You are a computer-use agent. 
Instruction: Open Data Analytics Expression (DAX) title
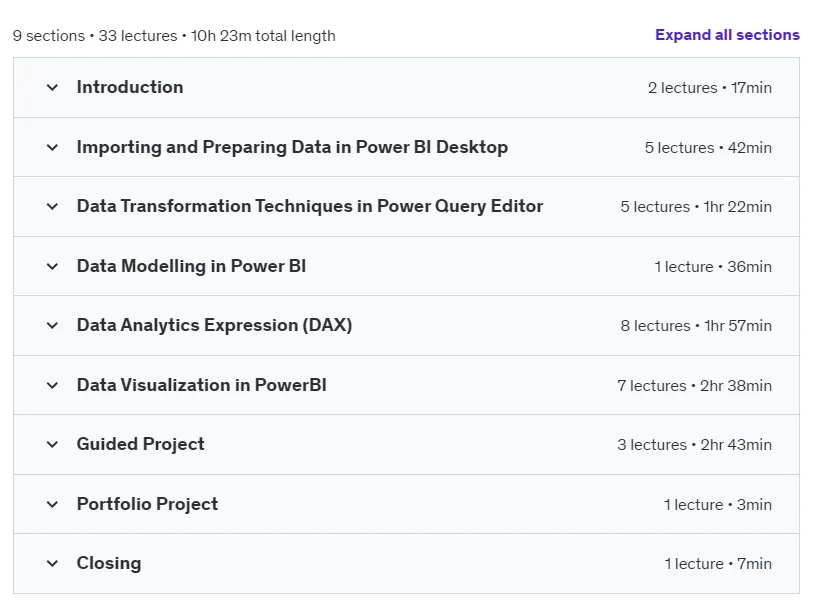coord(214,325)
